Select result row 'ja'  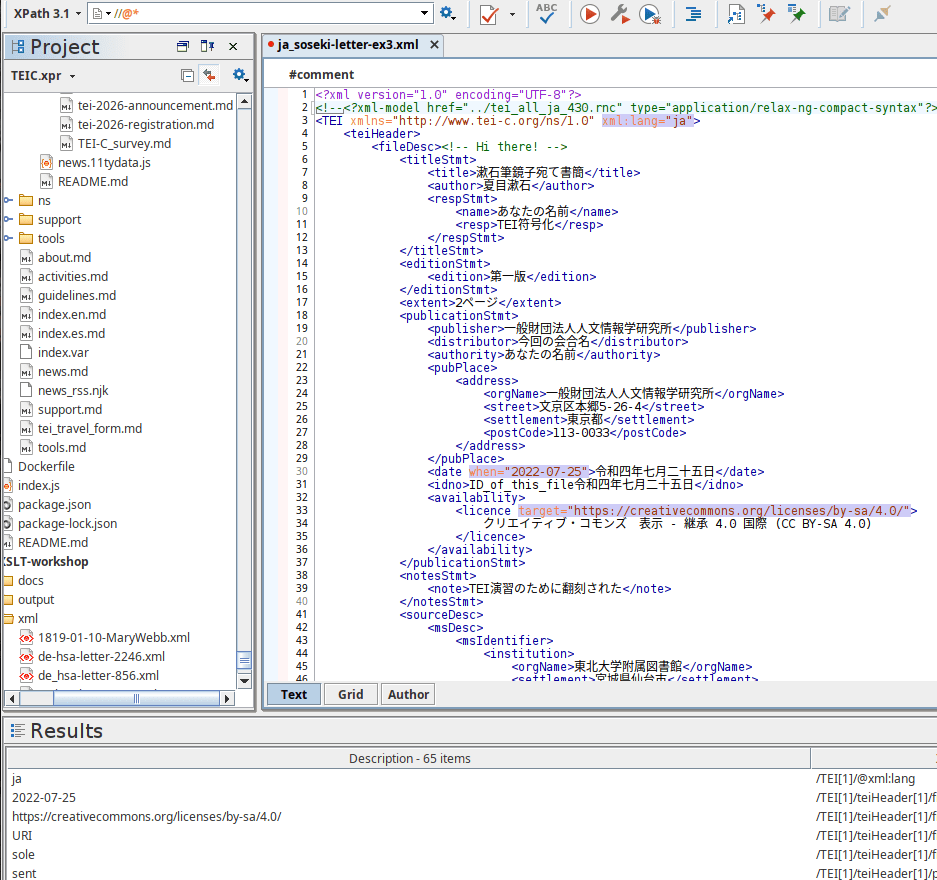[x=409, y=778]
